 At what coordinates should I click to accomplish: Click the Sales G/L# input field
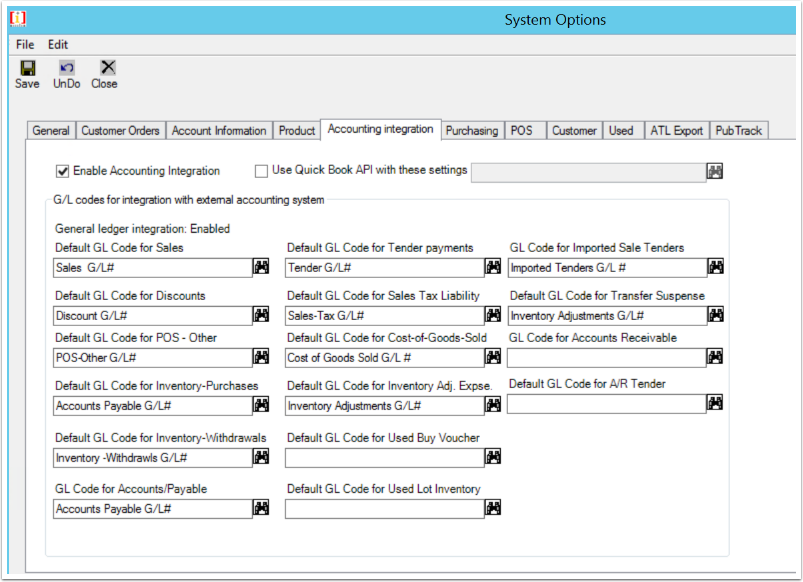click(x=153, y=267)
